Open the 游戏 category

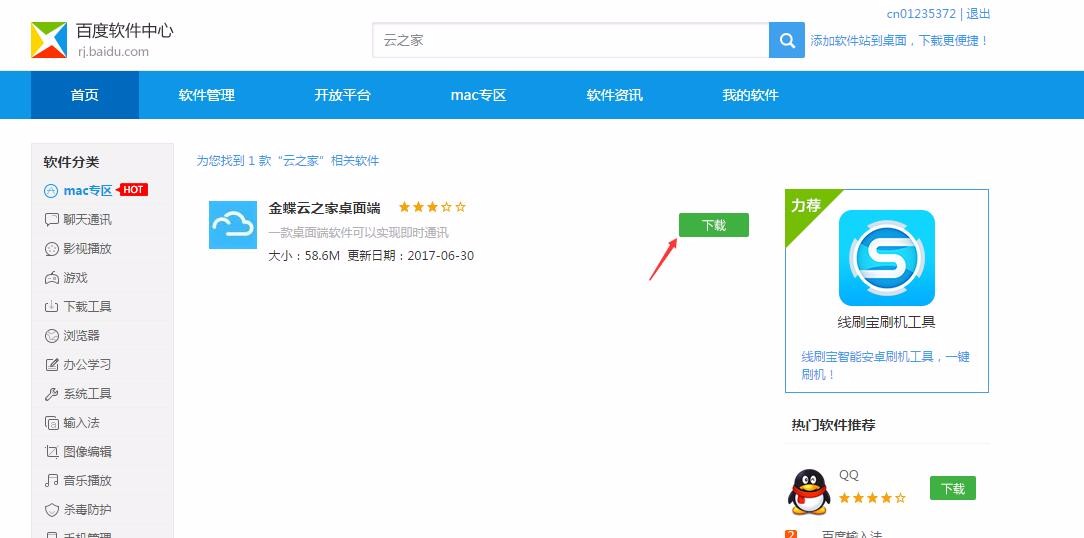(75, 278)
